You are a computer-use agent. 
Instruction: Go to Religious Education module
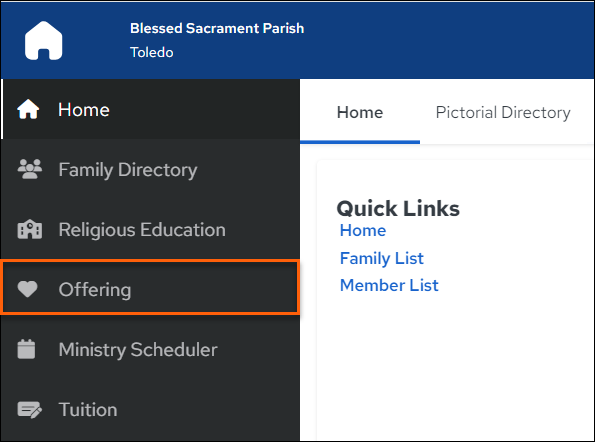click(150, 229)
